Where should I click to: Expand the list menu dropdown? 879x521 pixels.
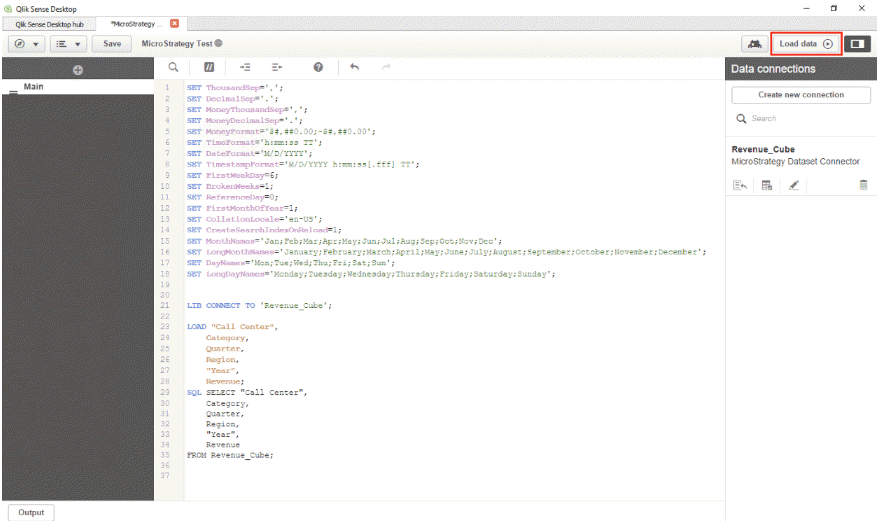point(68,44)
